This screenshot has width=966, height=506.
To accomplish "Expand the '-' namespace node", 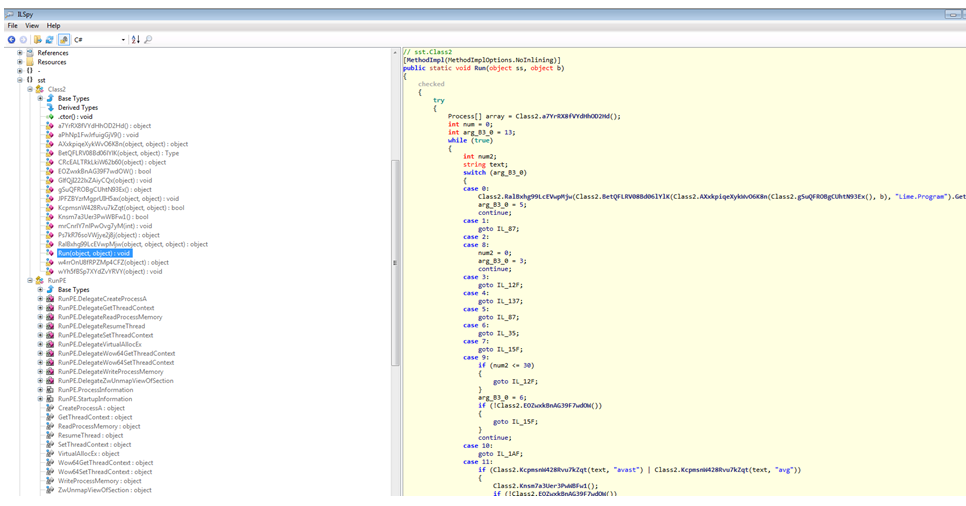I will pos(20,71).
